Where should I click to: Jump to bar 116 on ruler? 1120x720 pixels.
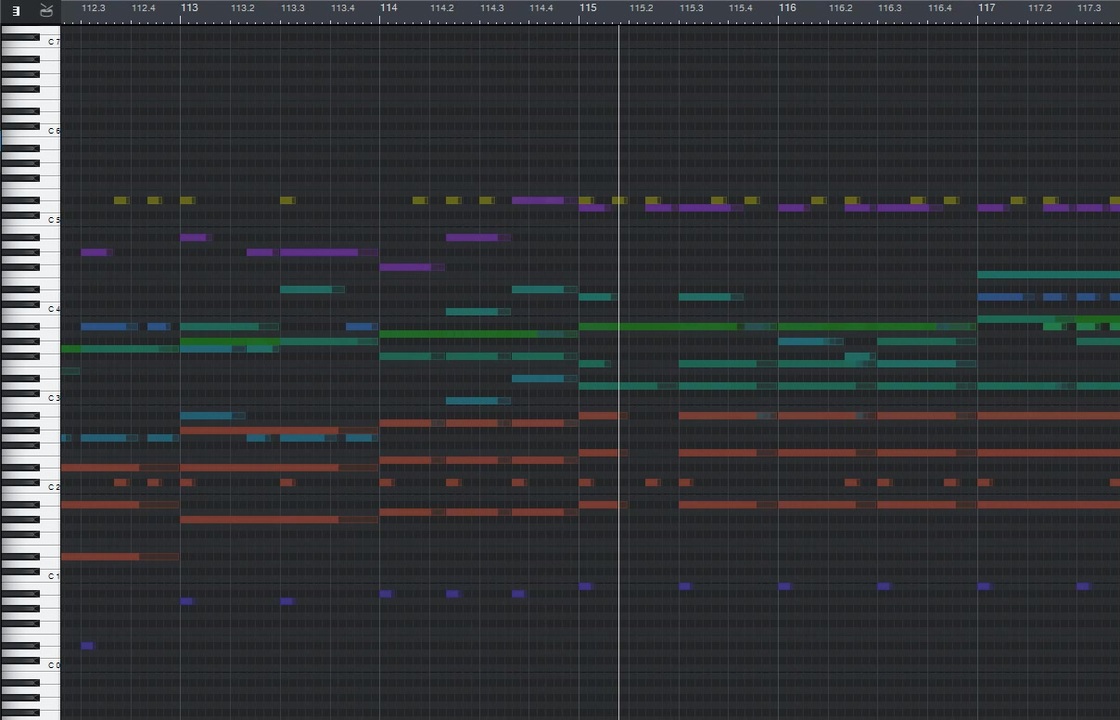(787, 8)
